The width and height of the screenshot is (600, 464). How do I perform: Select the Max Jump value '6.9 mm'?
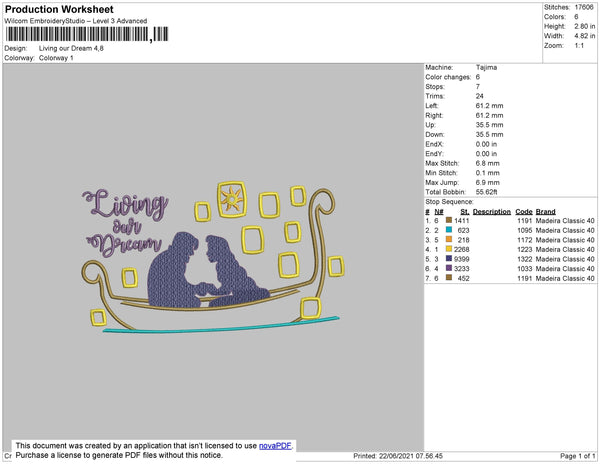click(488, 182)
